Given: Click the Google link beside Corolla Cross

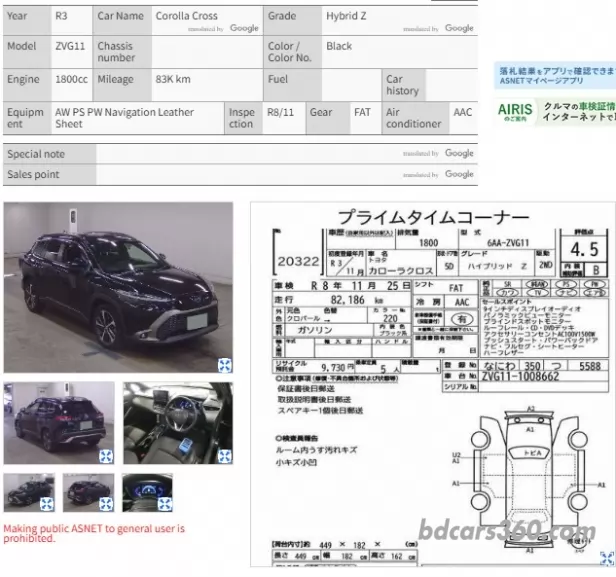Looking at the screenshot, I should point(244,28).
